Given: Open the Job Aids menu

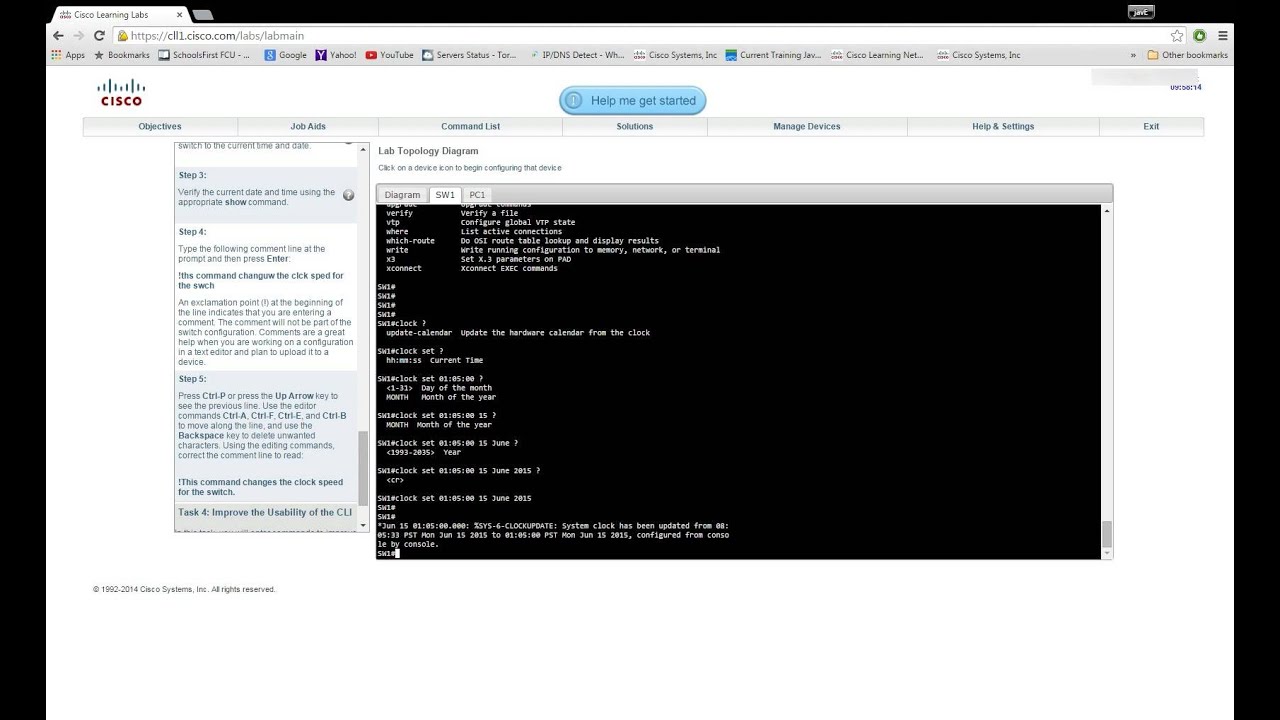Looking at the screenshot, I should [308, 126].
